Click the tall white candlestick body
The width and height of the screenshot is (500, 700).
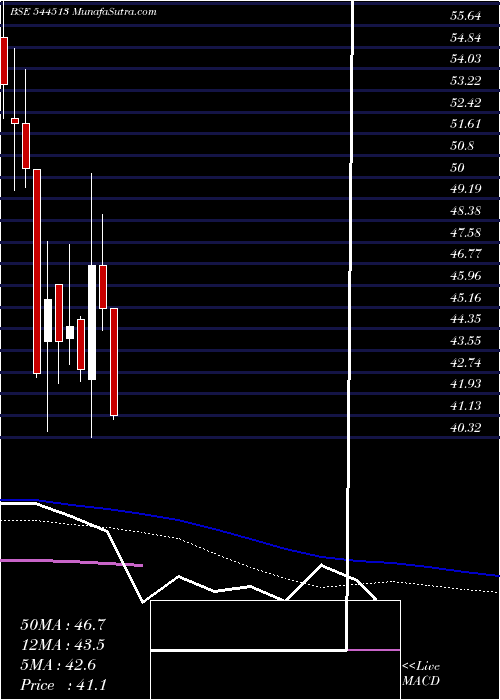[x=92, y=323]
